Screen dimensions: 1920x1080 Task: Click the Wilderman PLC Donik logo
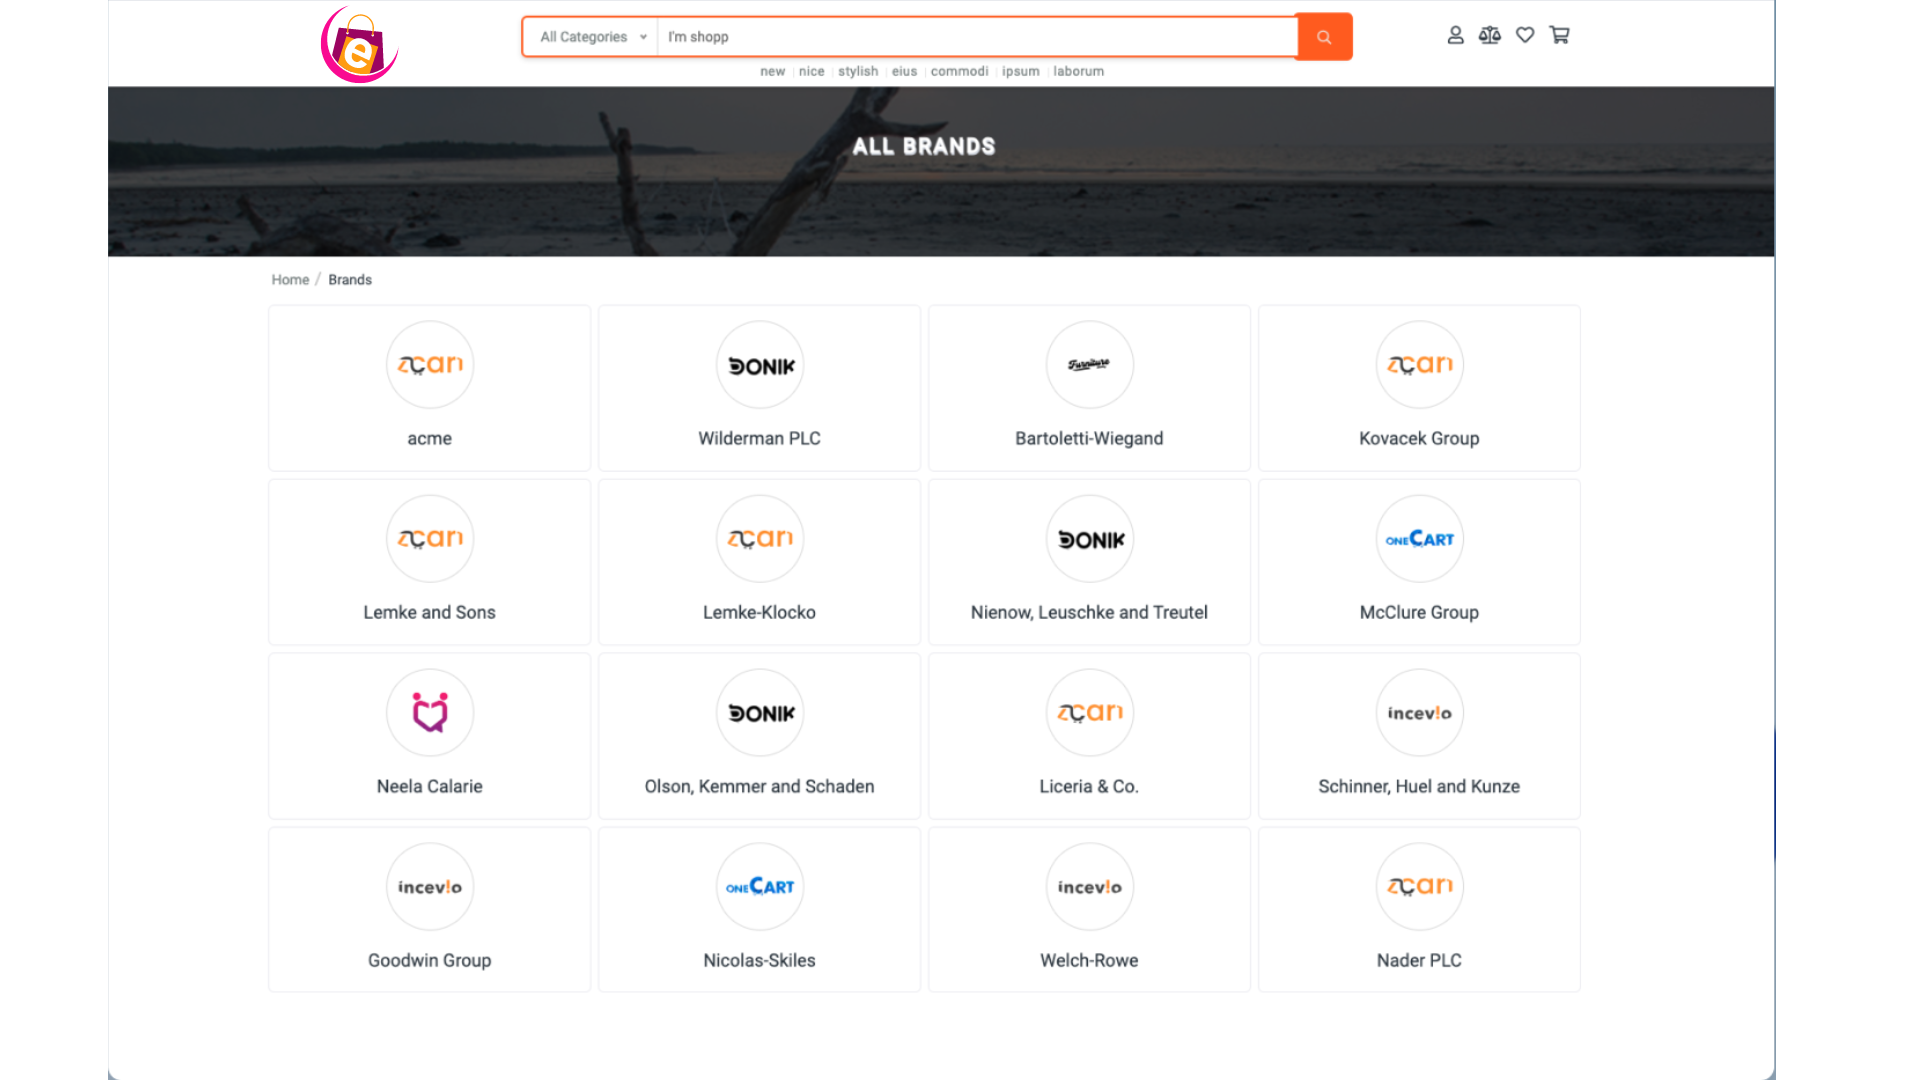click(760, 366)
